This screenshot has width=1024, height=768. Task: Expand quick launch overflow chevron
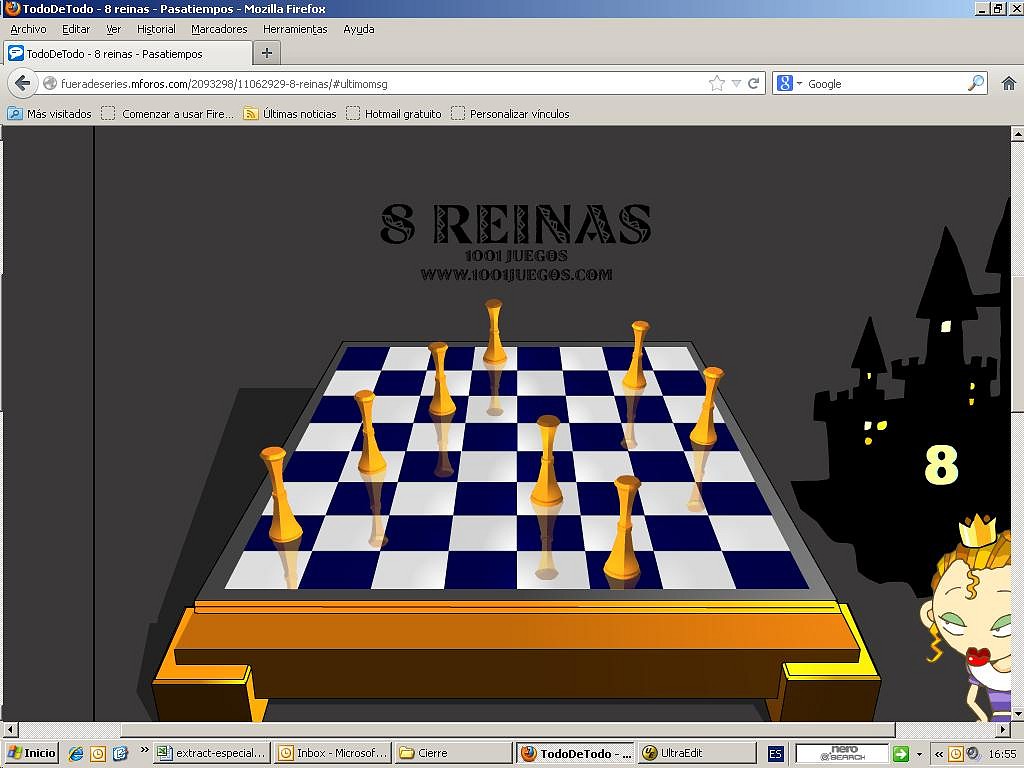144,750
